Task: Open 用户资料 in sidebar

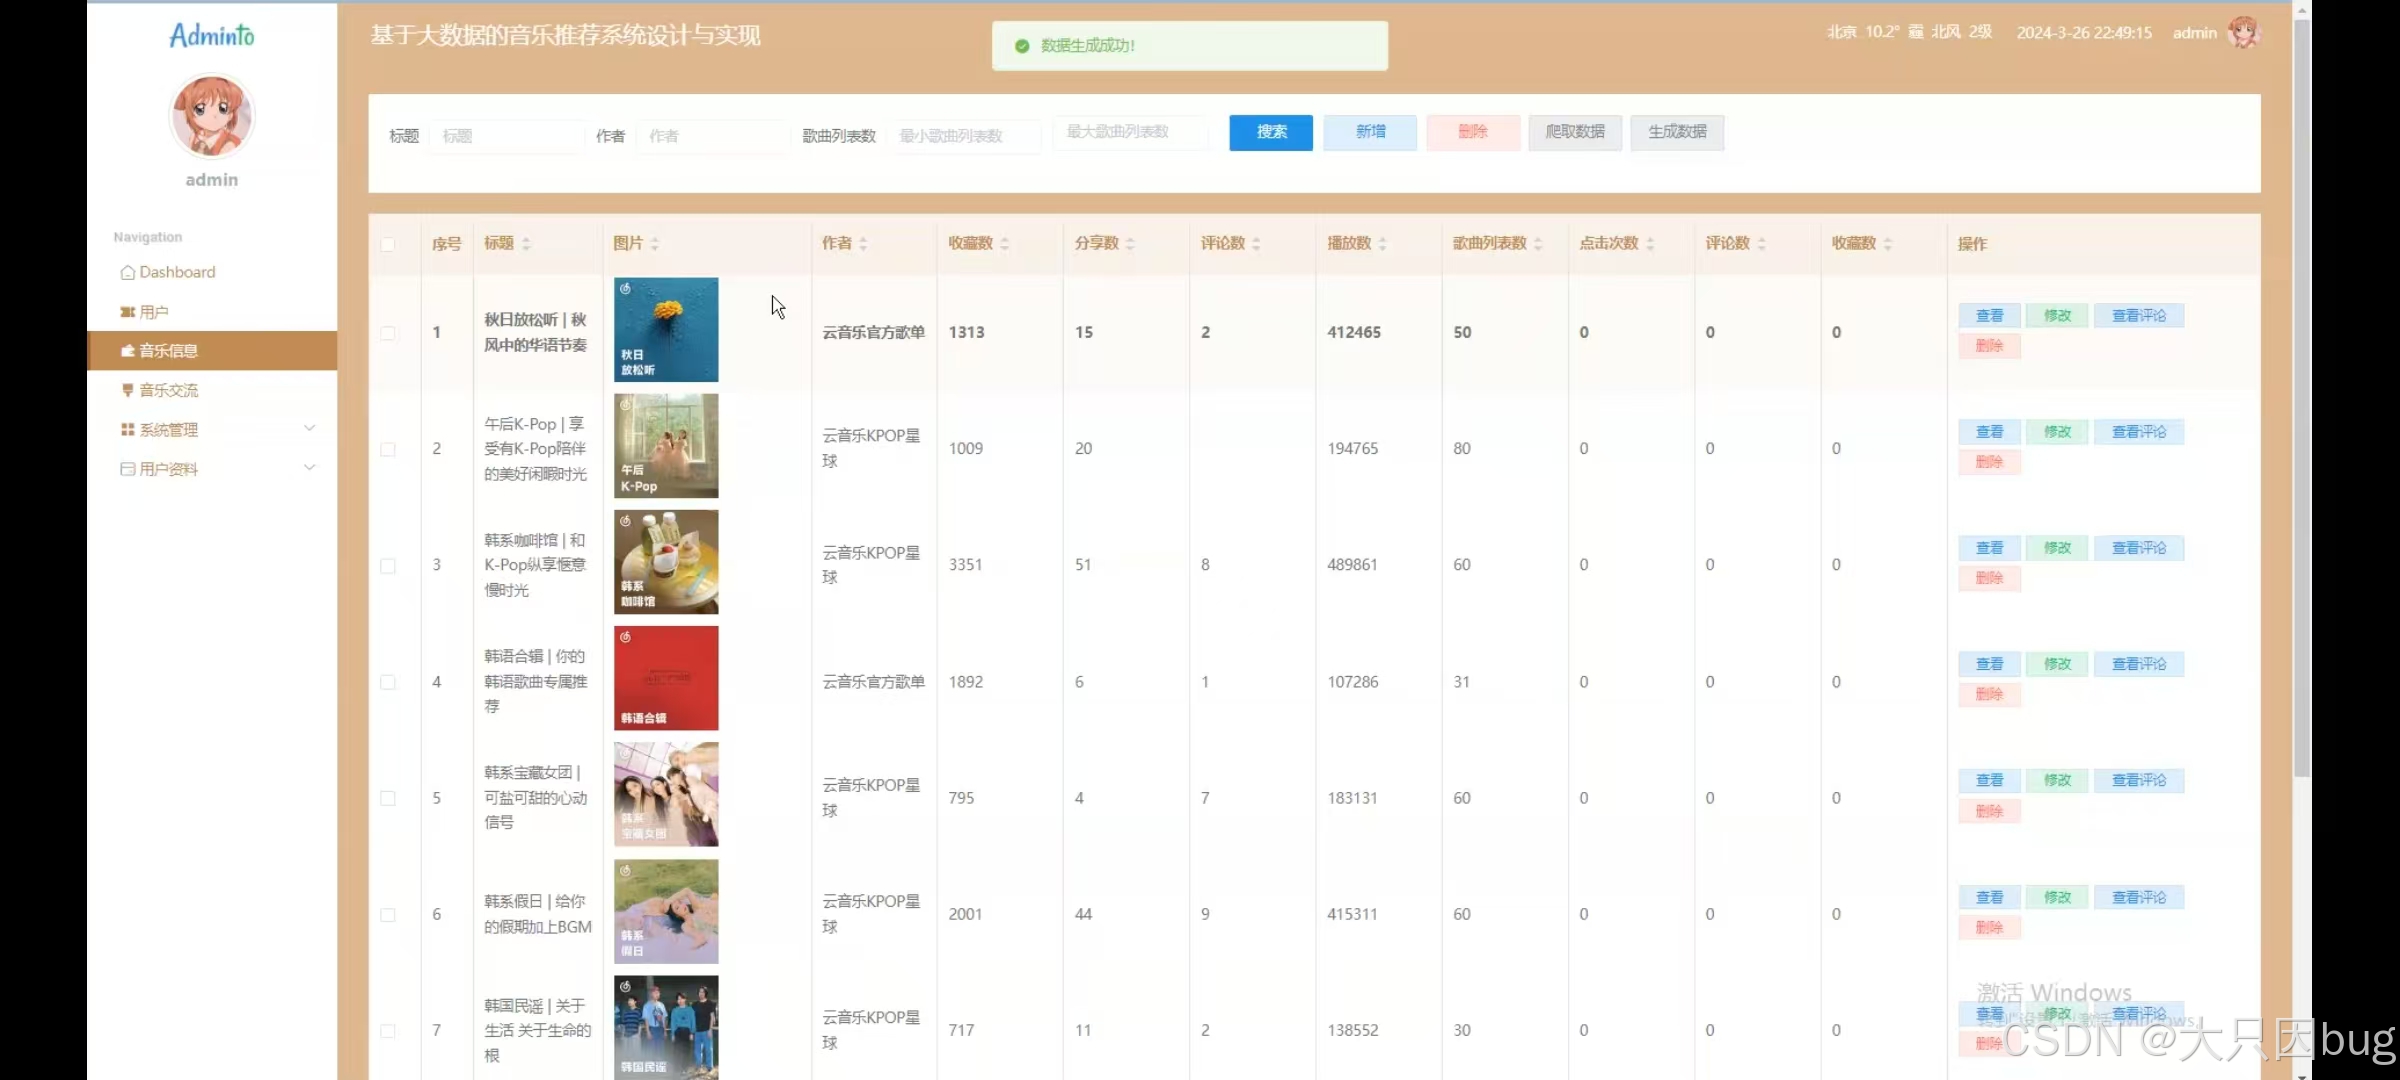Action: tap(168, 469)
